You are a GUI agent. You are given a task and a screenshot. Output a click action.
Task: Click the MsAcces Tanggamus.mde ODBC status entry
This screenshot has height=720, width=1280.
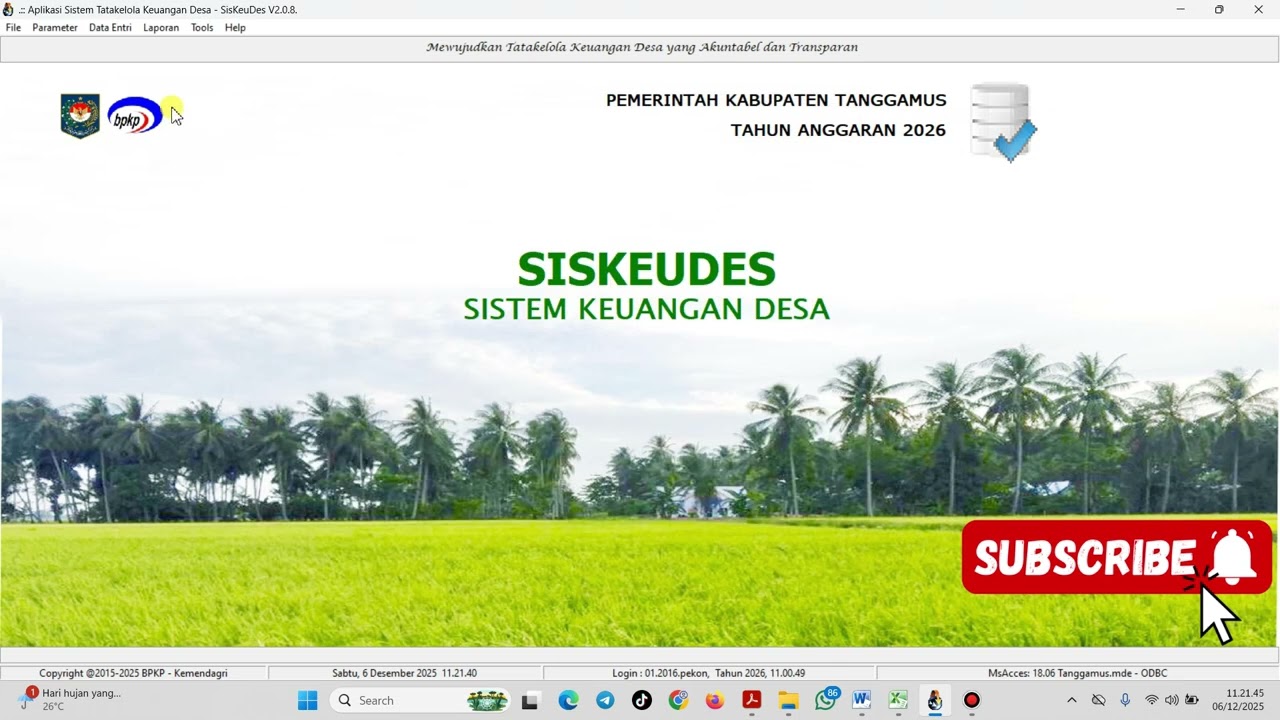[1077, 673]
